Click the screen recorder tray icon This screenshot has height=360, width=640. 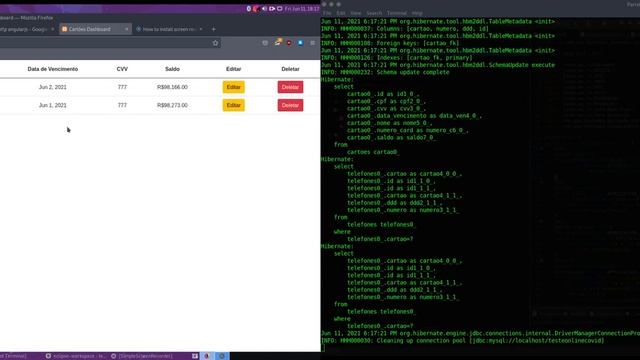272,9
